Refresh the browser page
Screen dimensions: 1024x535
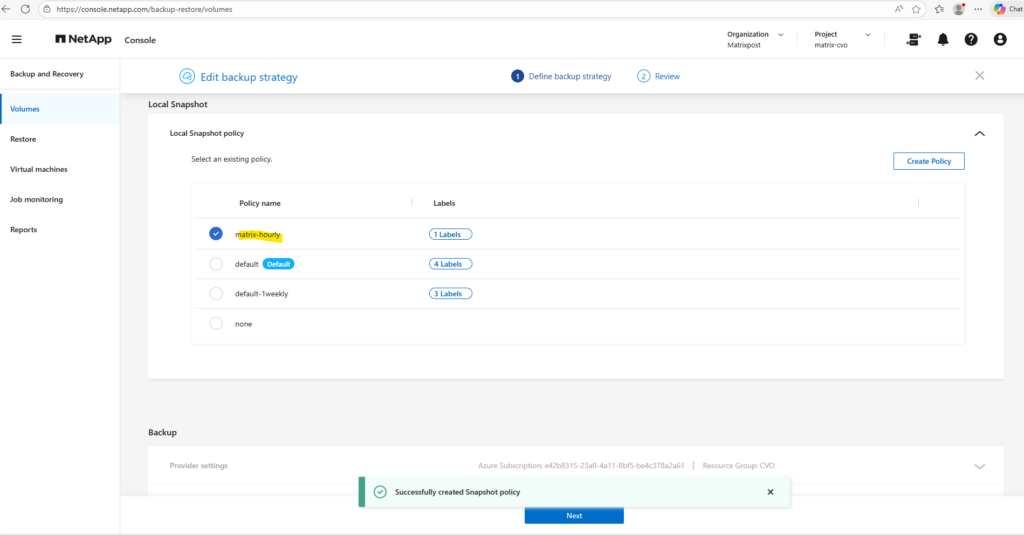point(26,9)
